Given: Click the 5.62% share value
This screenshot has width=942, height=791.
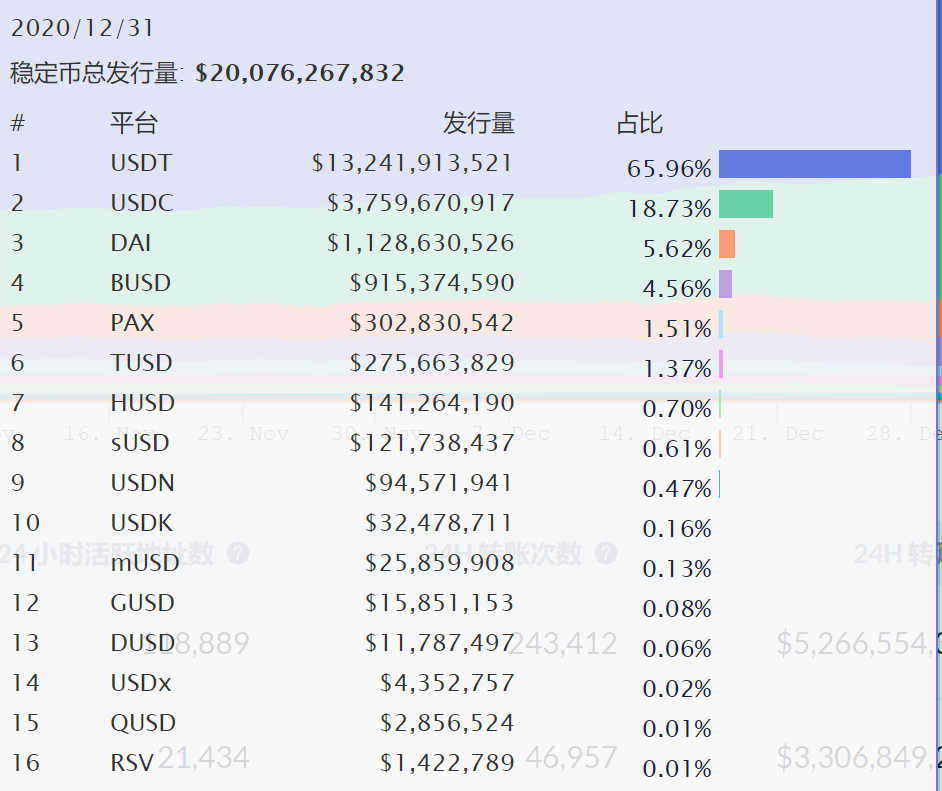Looking at the screenshot, I should (x=677, y=249).
